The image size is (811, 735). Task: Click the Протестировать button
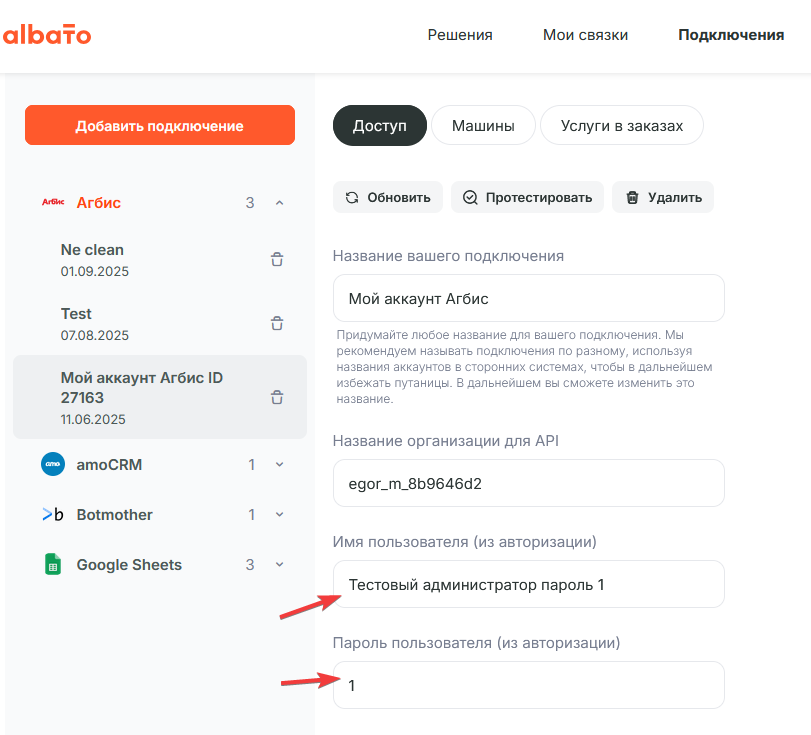click(x=528, y=197)
